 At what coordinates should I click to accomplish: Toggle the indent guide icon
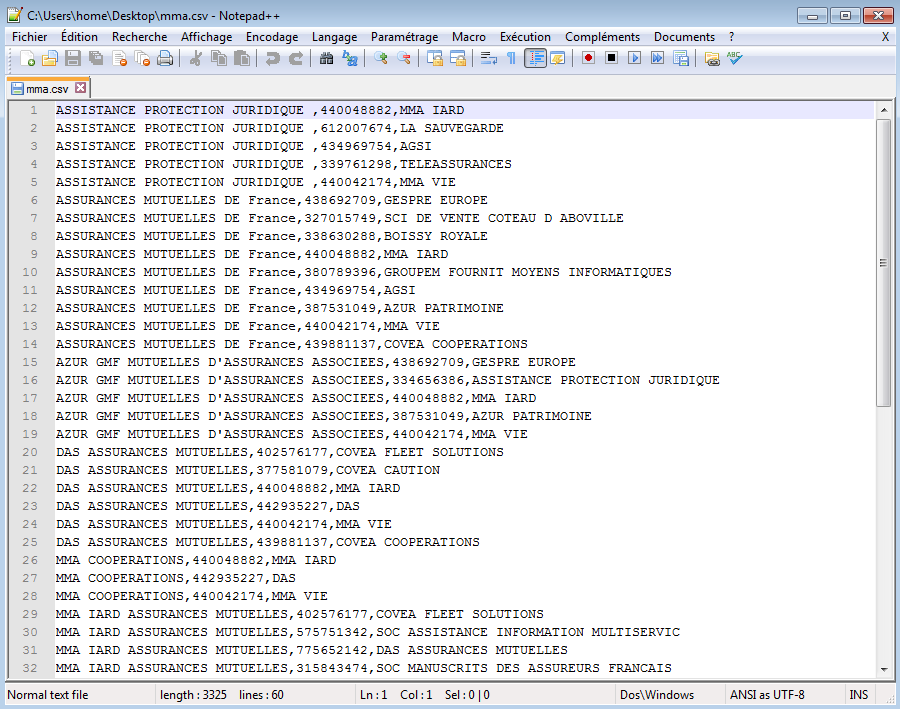(535, 59)
